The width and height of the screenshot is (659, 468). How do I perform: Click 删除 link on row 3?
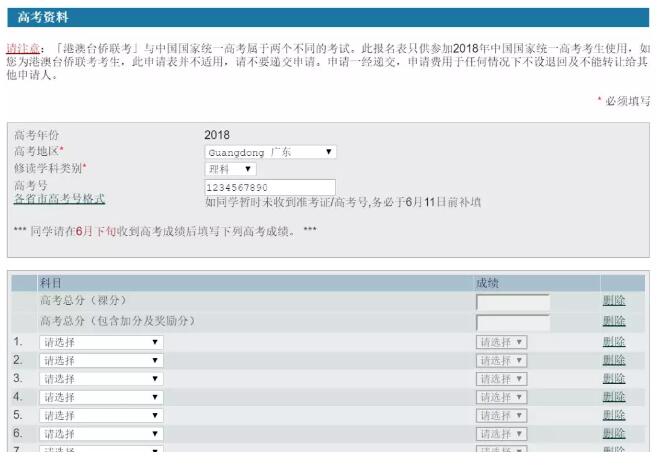(614, 379)
